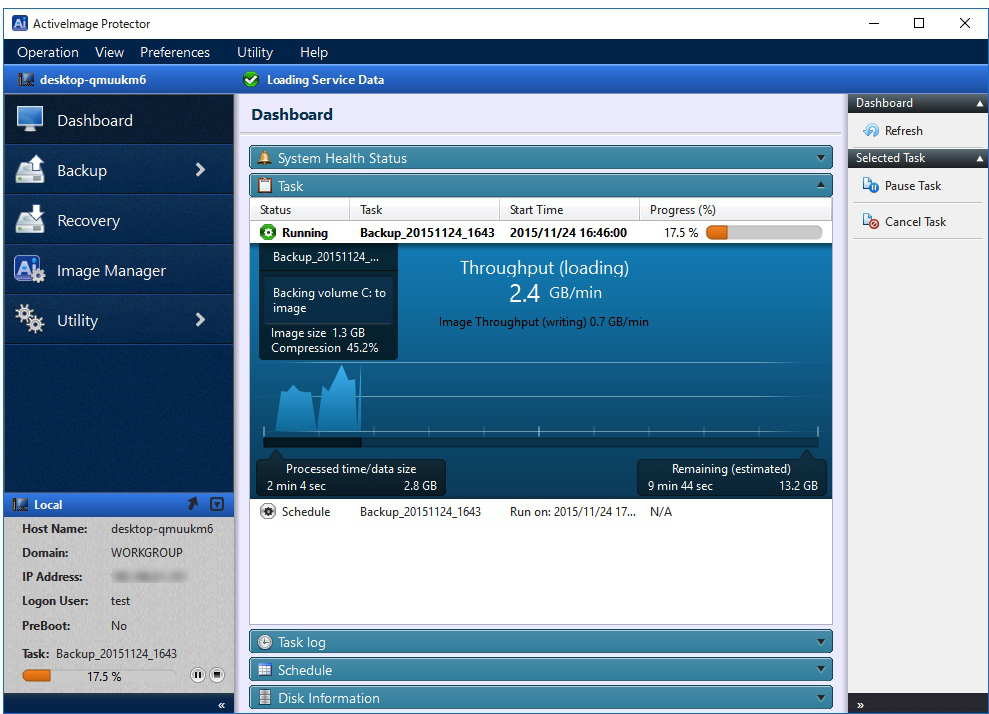
Task: Click the Task clipboard icon in header
Action: coord(265,185)
